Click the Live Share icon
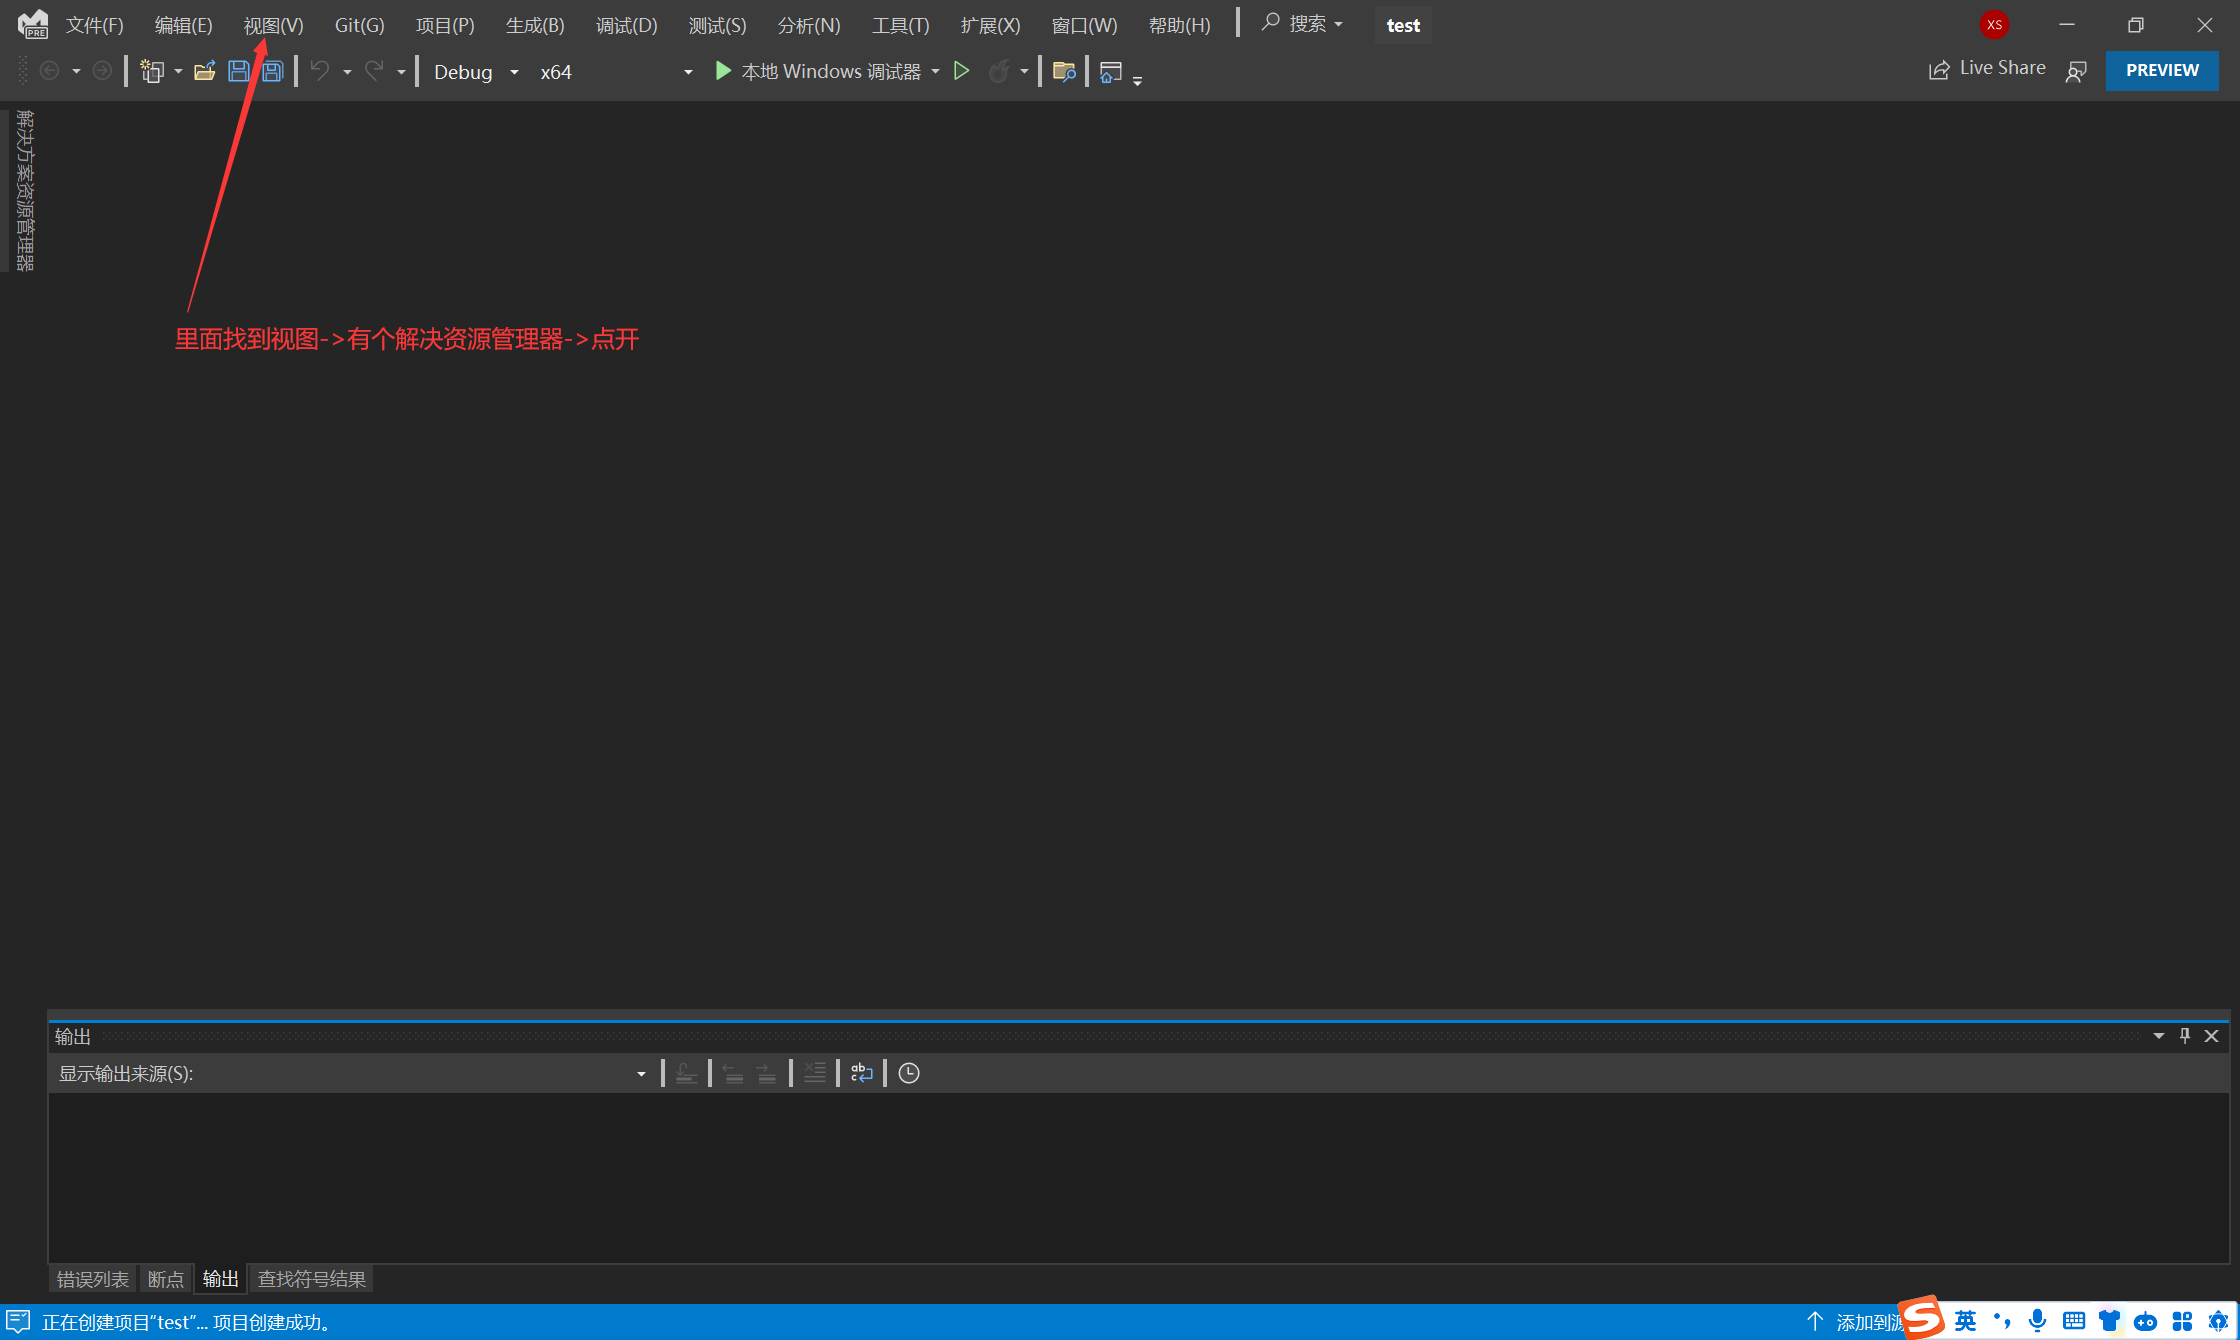Viewport: 2240px width, 1340px height. point(1939,69)
